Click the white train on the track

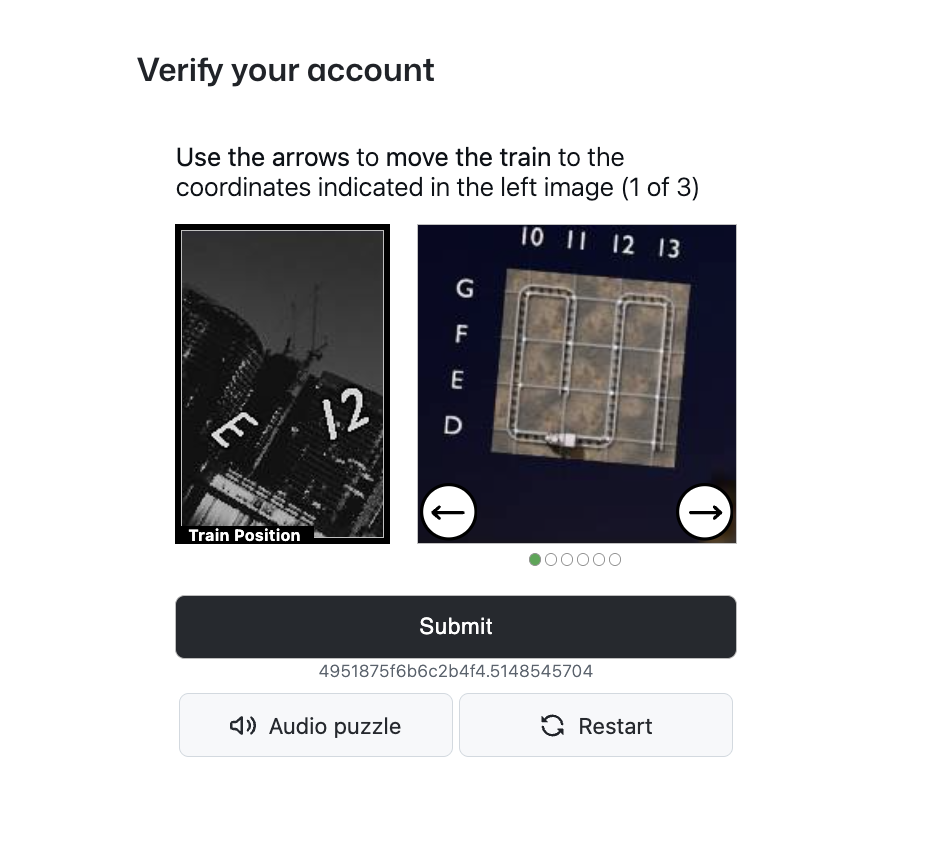pos(561,438)
